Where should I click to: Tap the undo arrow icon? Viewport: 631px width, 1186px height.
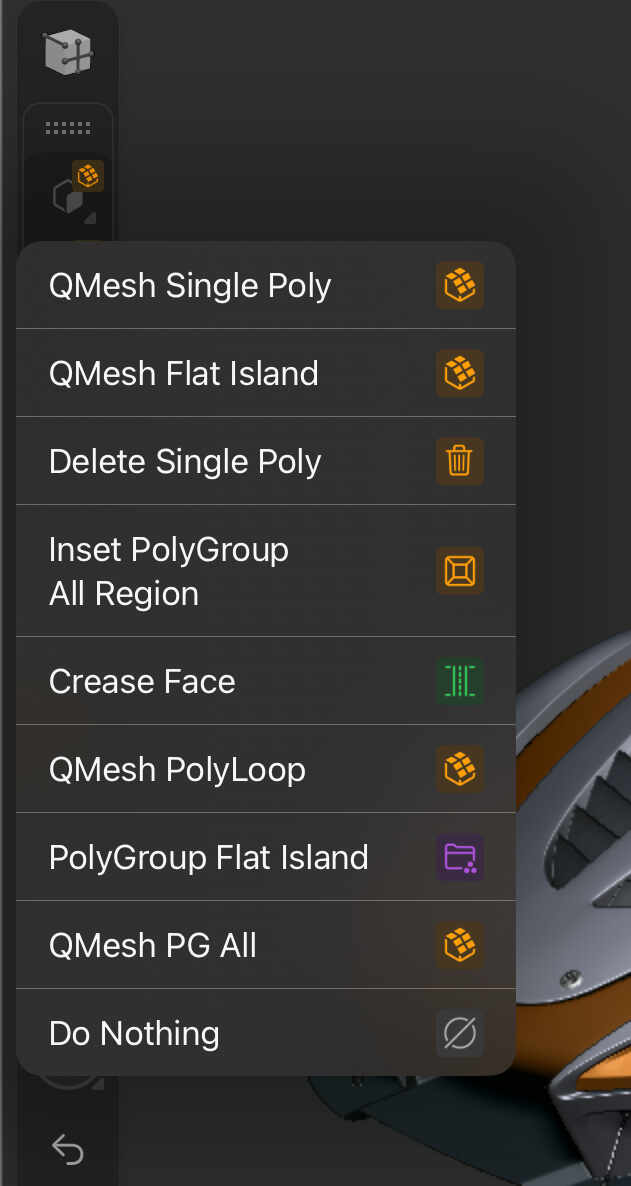67,1150
